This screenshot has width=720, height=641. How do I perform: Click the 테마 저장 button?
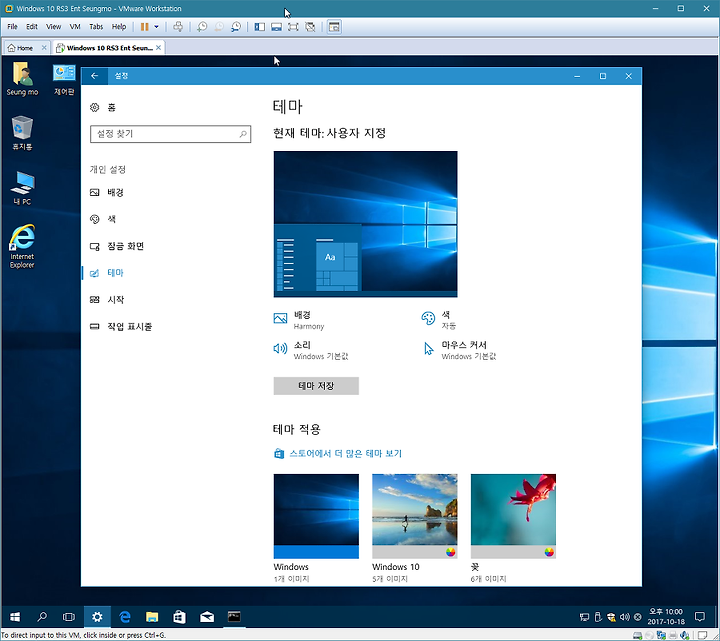click(x=316, y=386)
